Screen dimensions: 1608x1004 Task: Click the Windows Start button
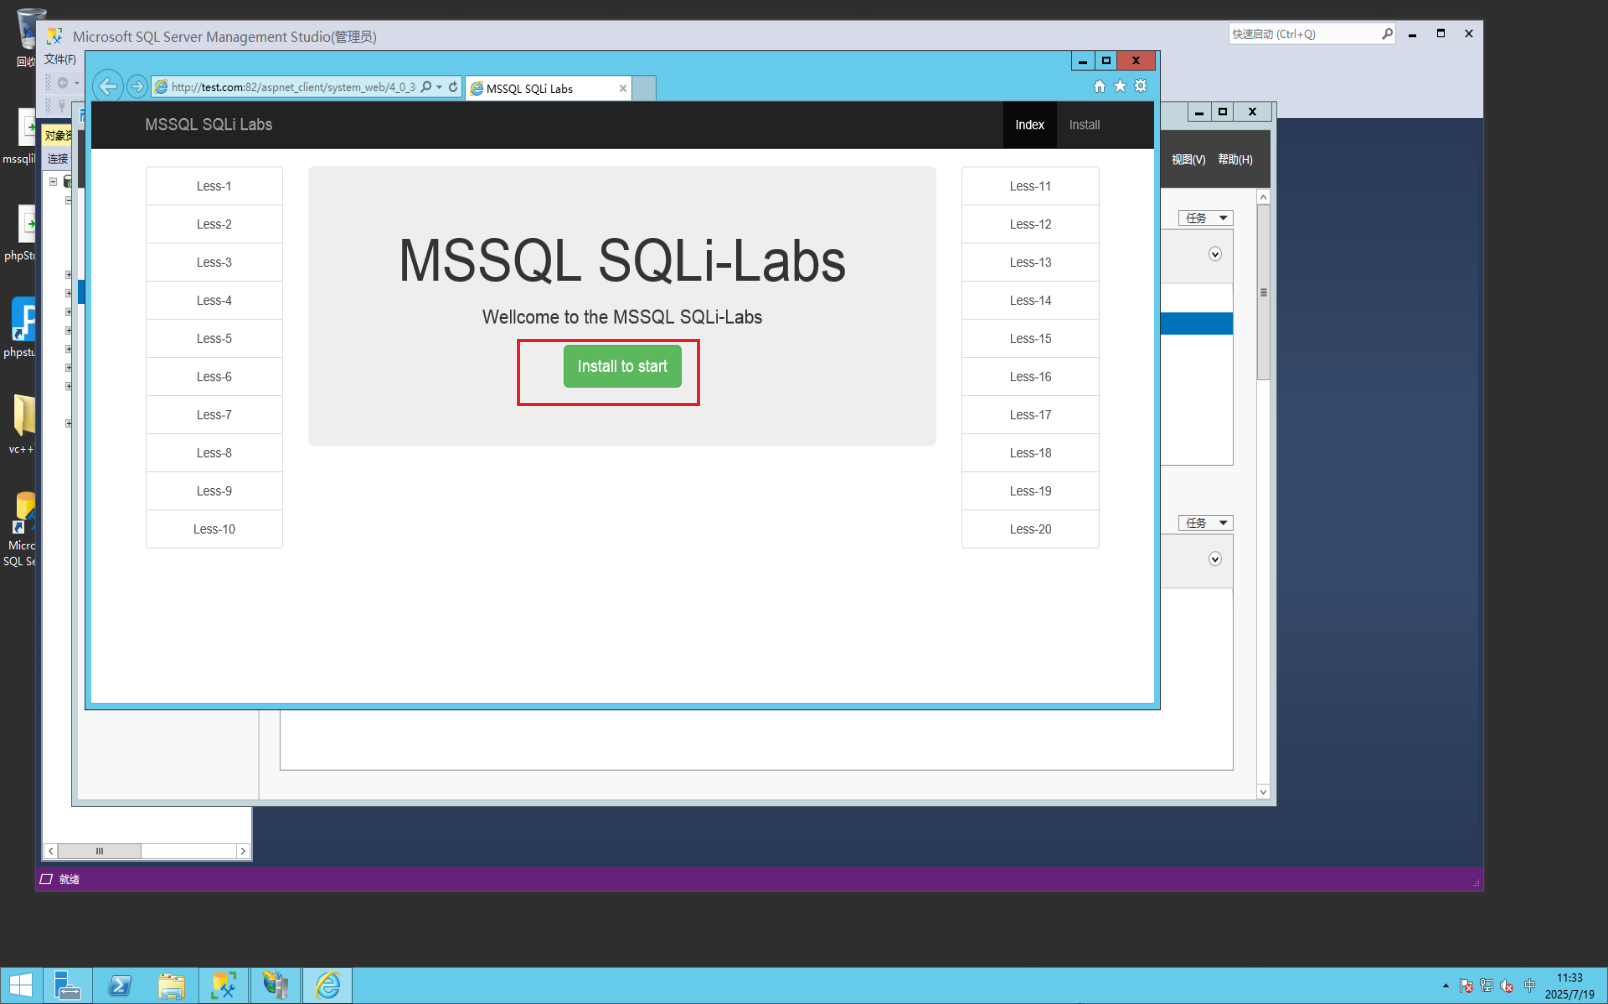click(x=20, y=985)
